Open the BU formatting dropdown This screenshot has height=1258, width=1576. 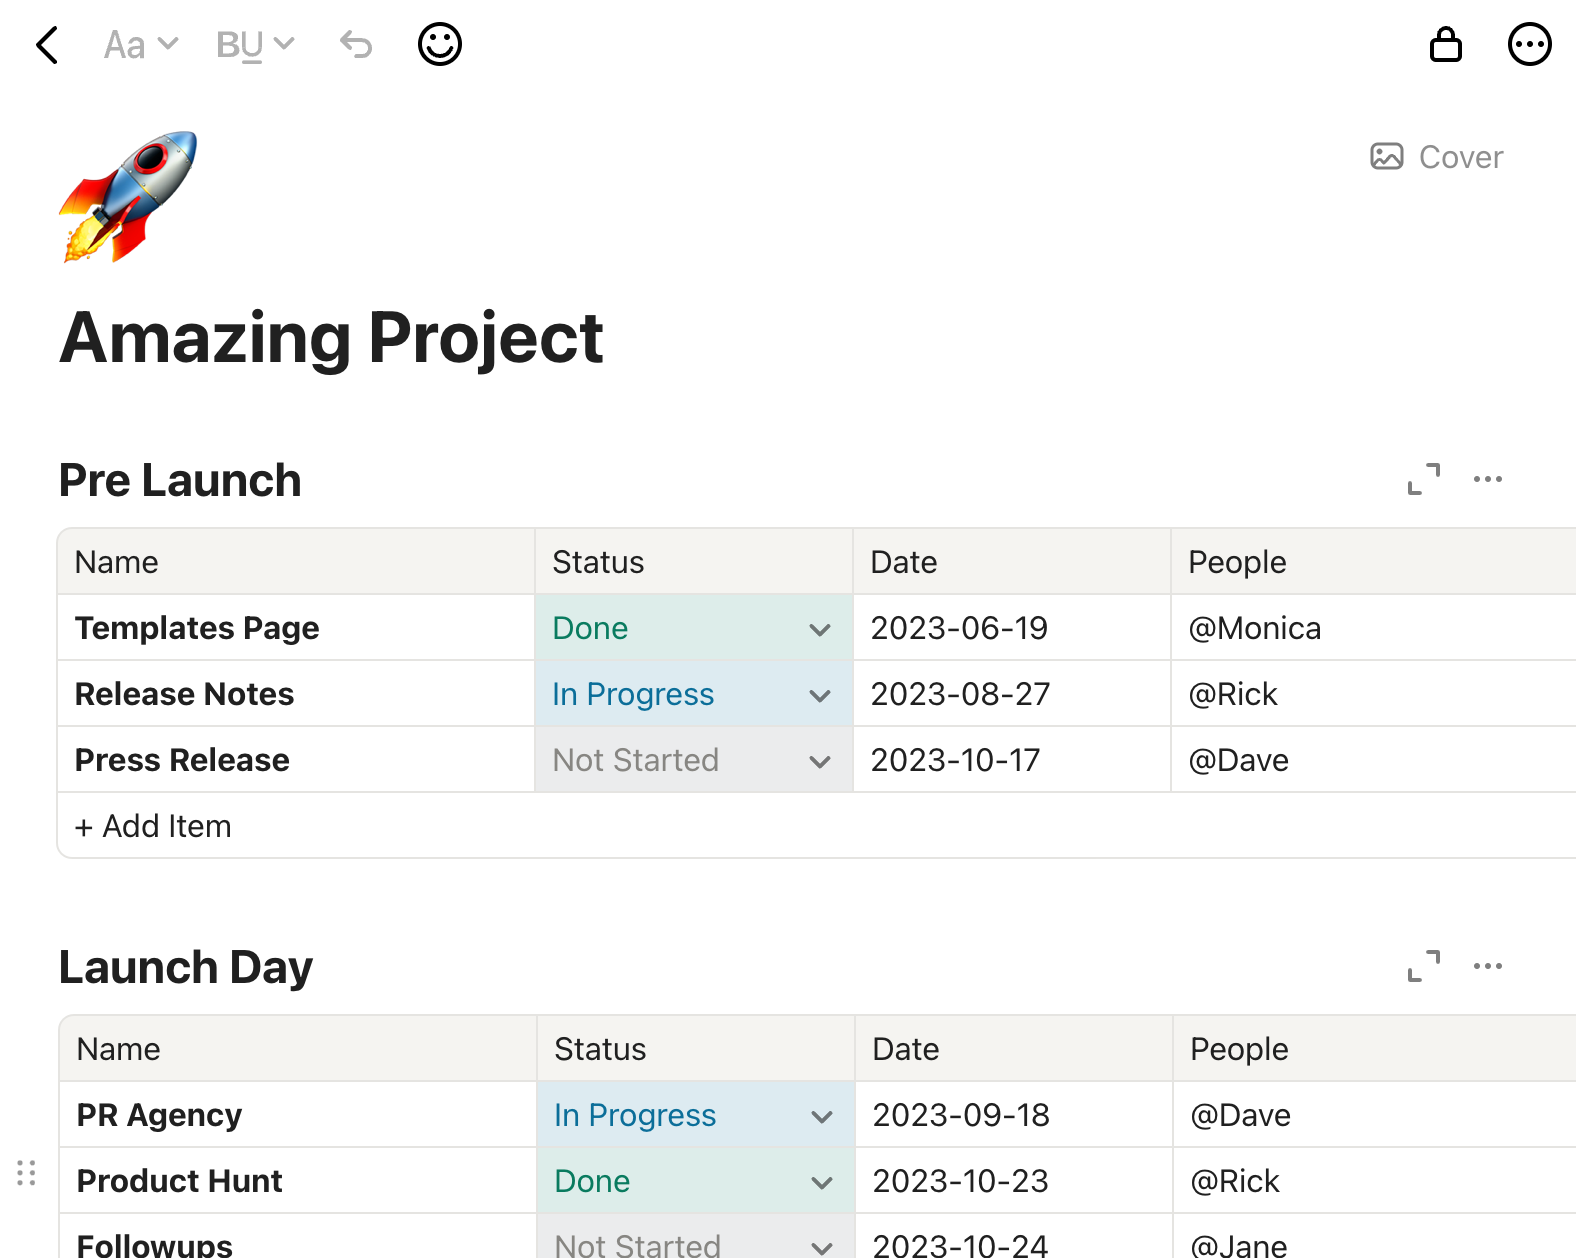(255, 45)
